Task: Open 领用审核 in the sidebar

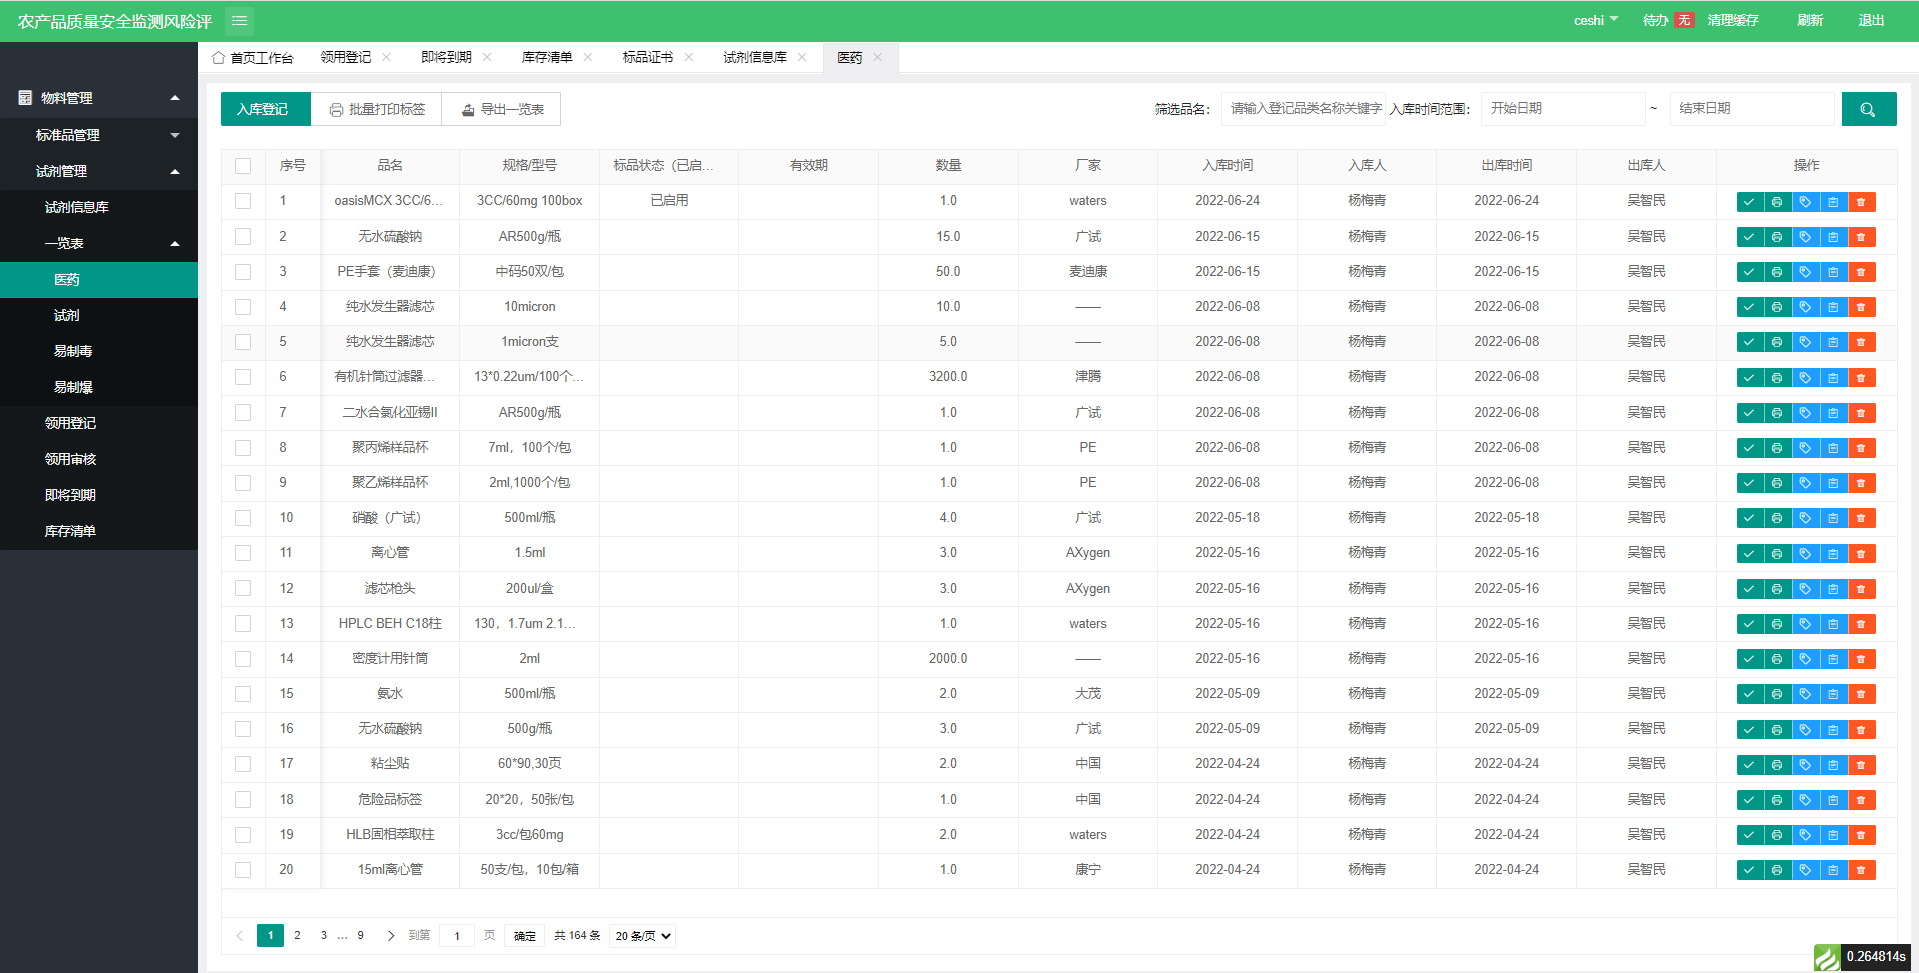Action: click(x=99, y=459)
